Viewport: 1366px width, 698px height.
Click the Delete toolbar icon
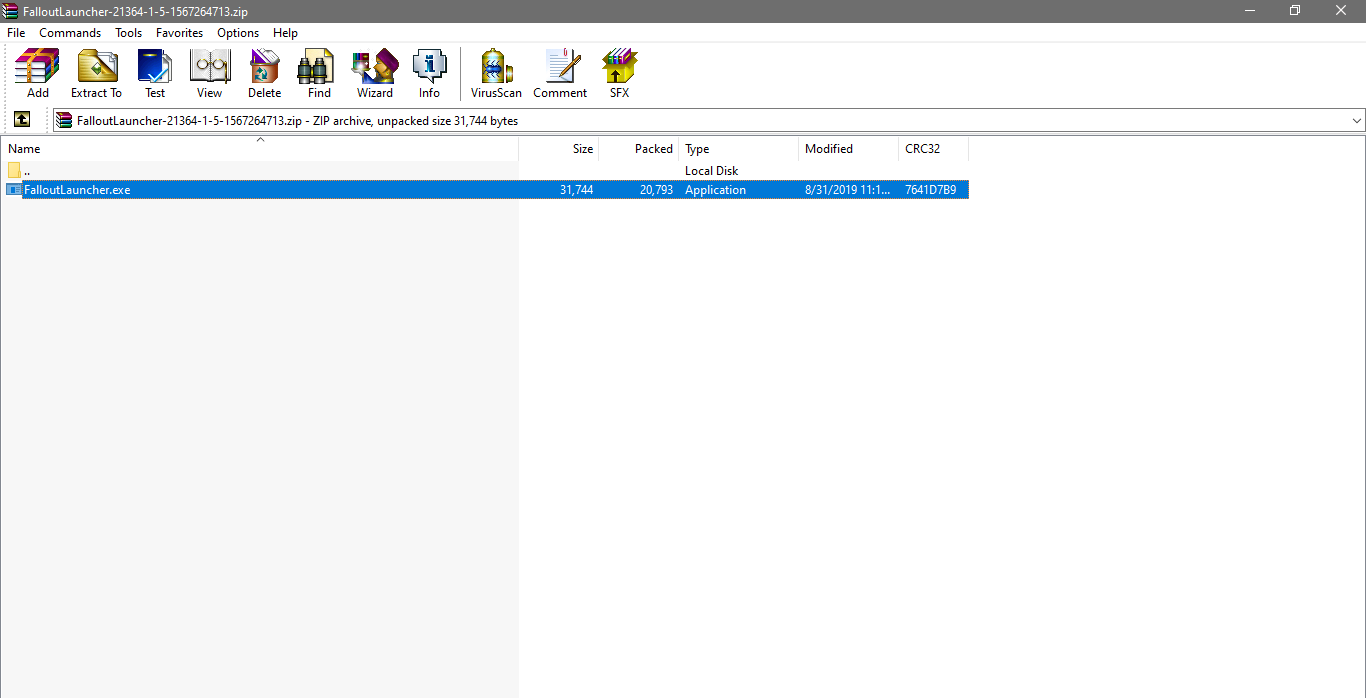264,73
